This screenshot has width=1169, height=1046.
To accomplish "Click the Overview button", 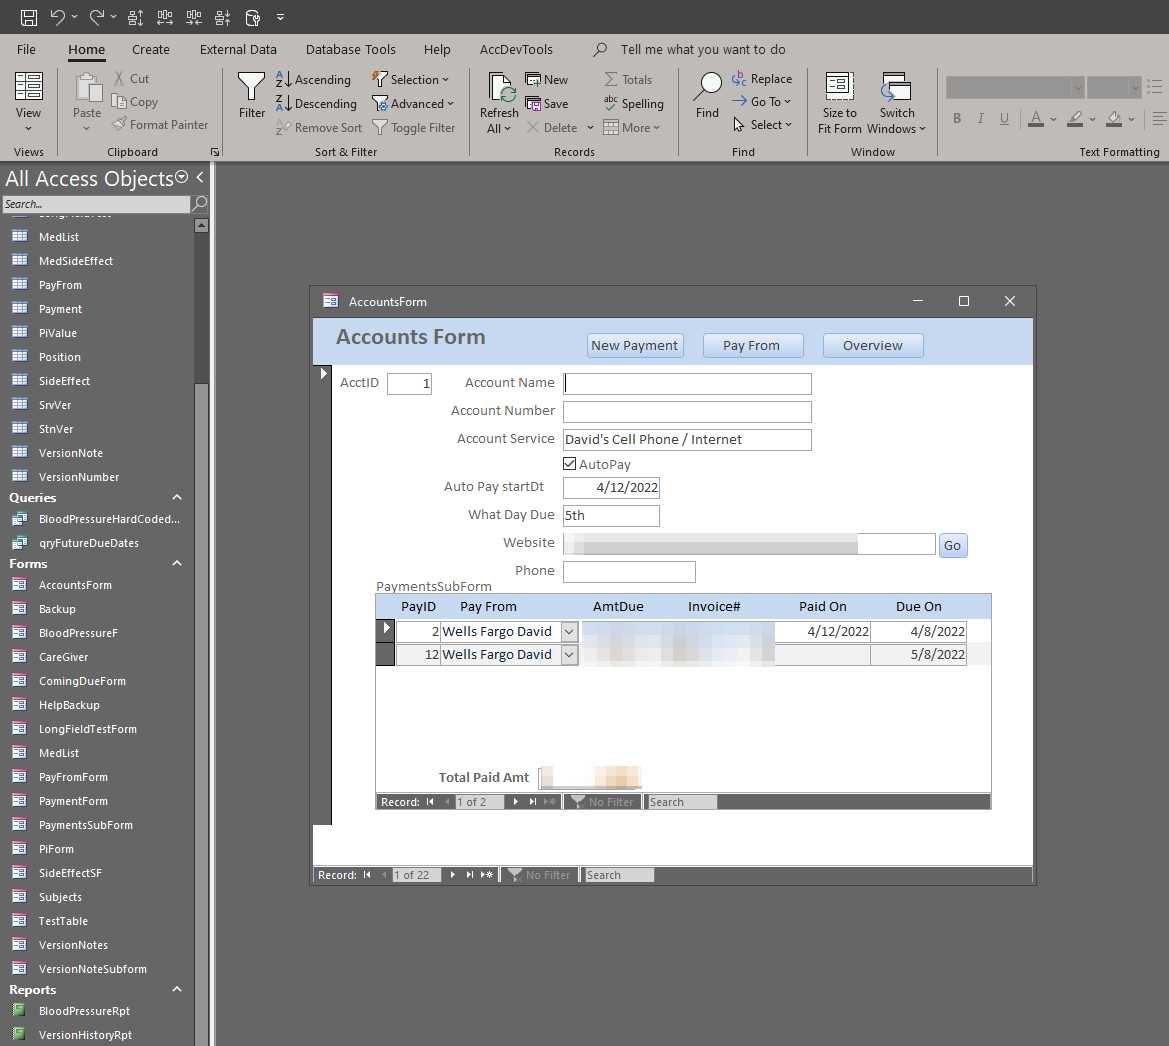I will coord(872,345).
